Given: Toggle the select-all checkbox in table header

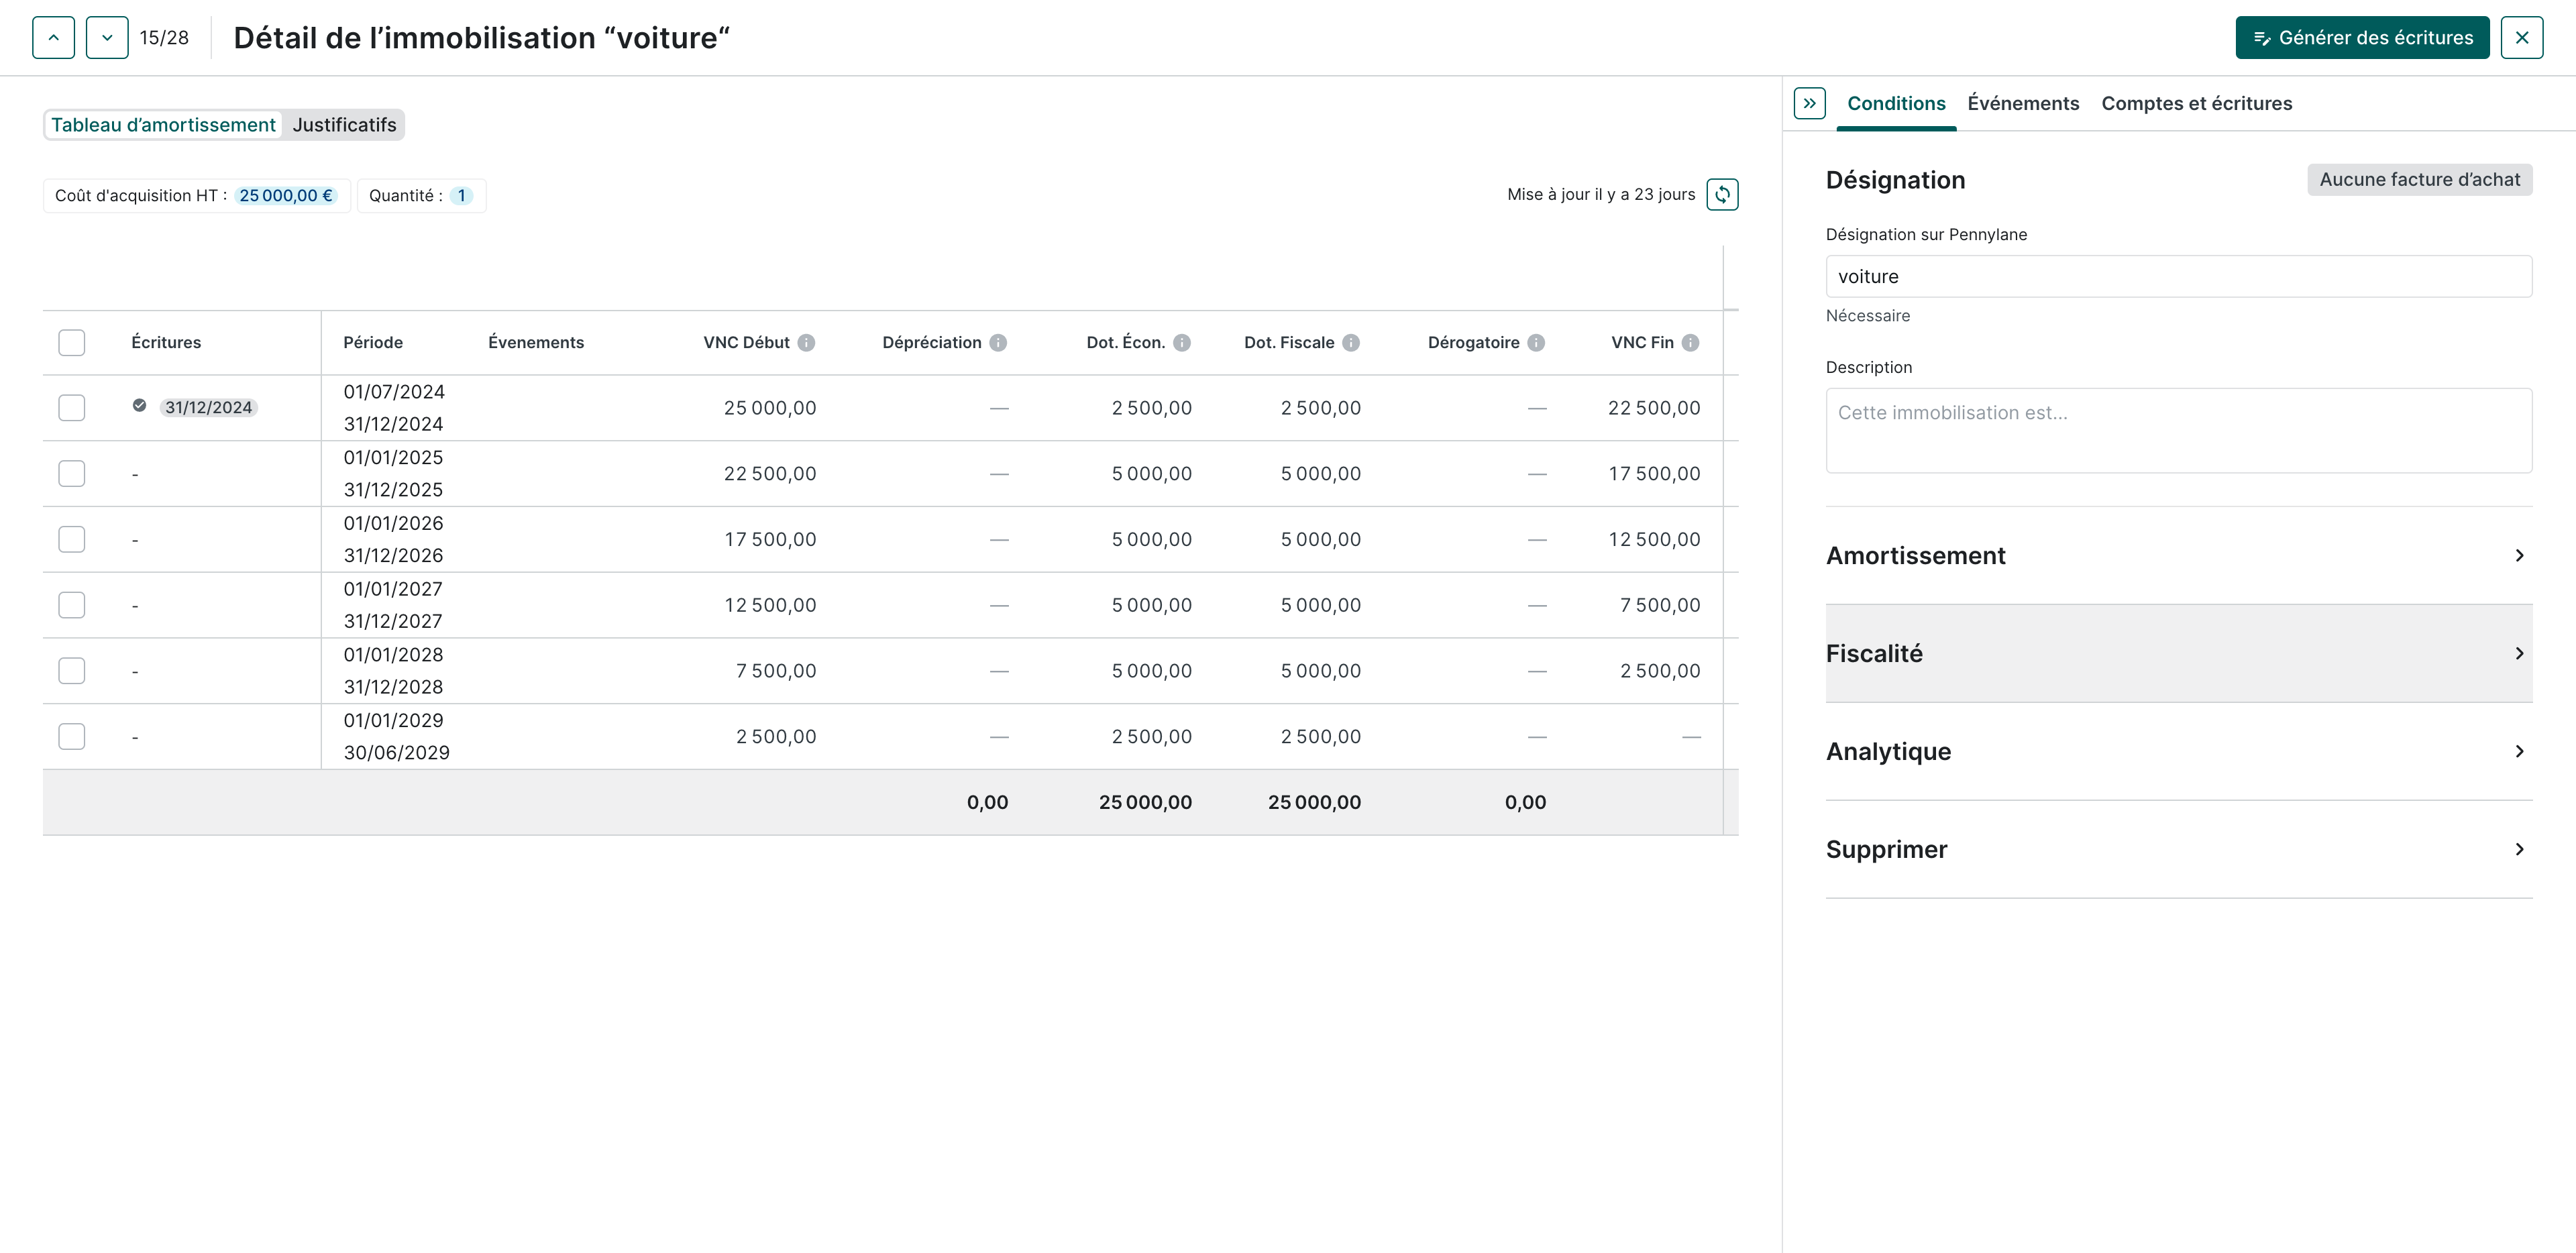Looking at the screenshot, I should point(72,343).
